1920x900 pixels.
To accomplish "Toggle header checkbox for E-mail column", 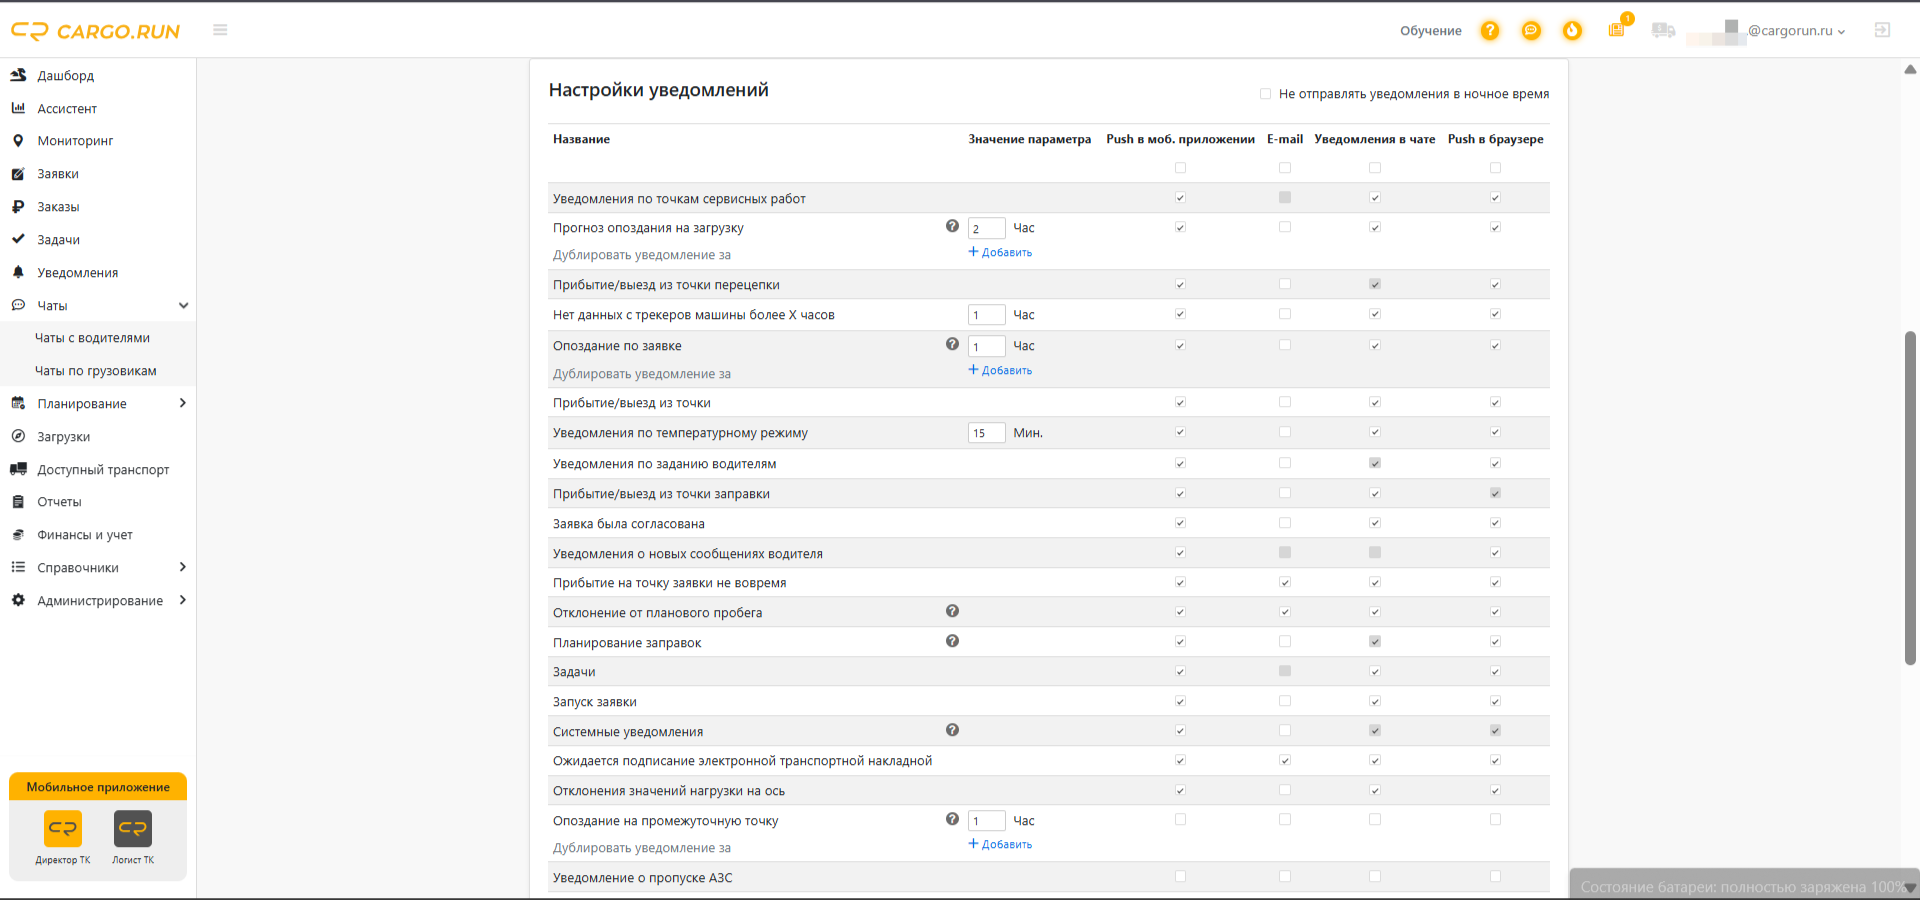I will pyautogui.click(x=1285, y=168).
